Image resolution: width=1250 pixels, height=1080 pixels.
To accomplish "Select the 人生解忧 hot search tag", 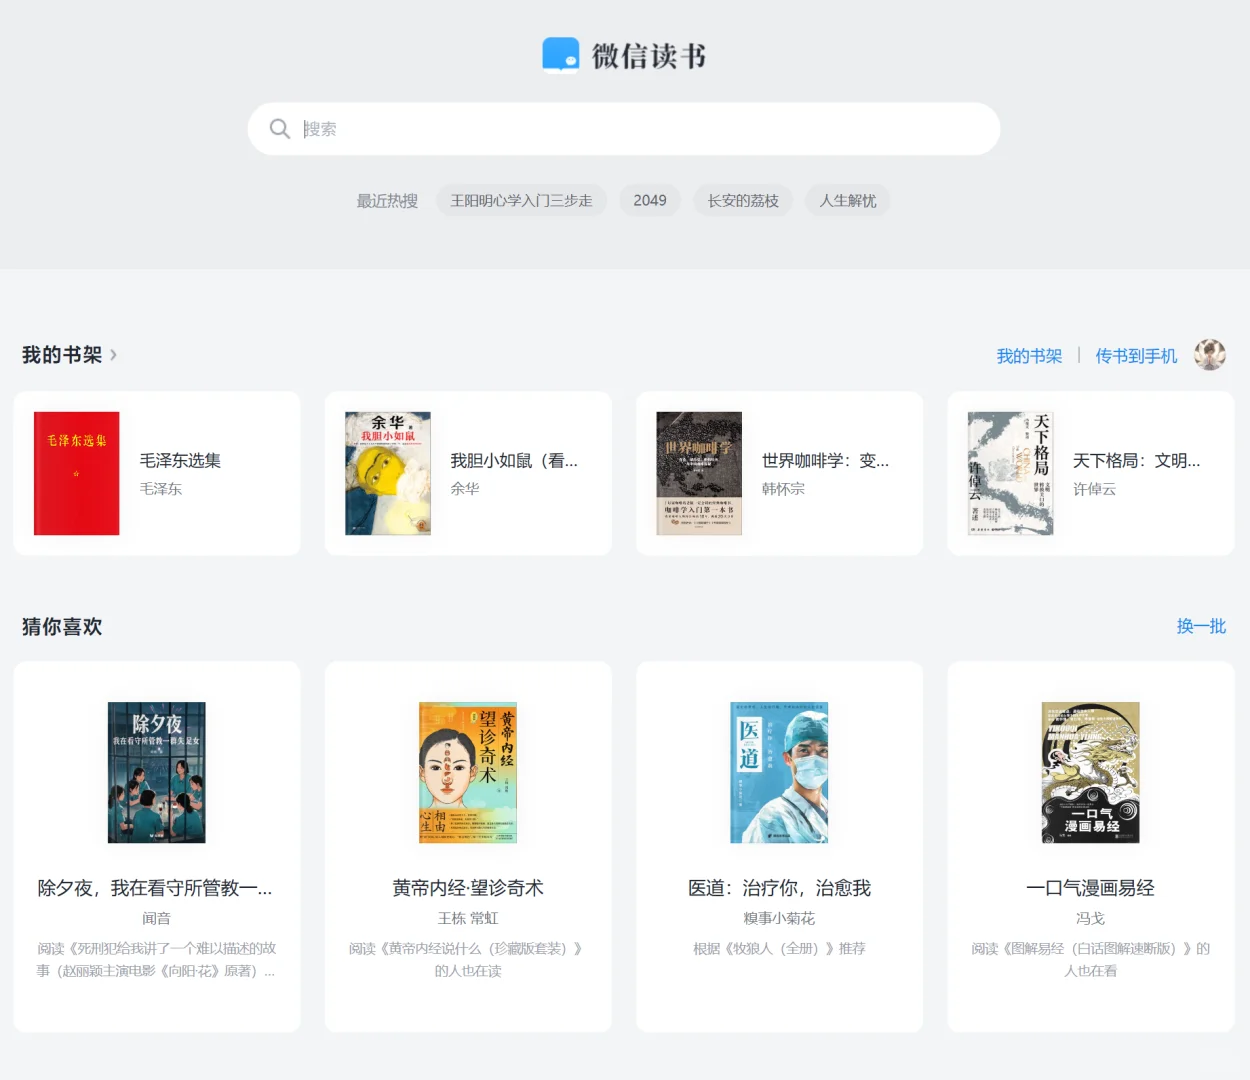I will tap(848, 200).
